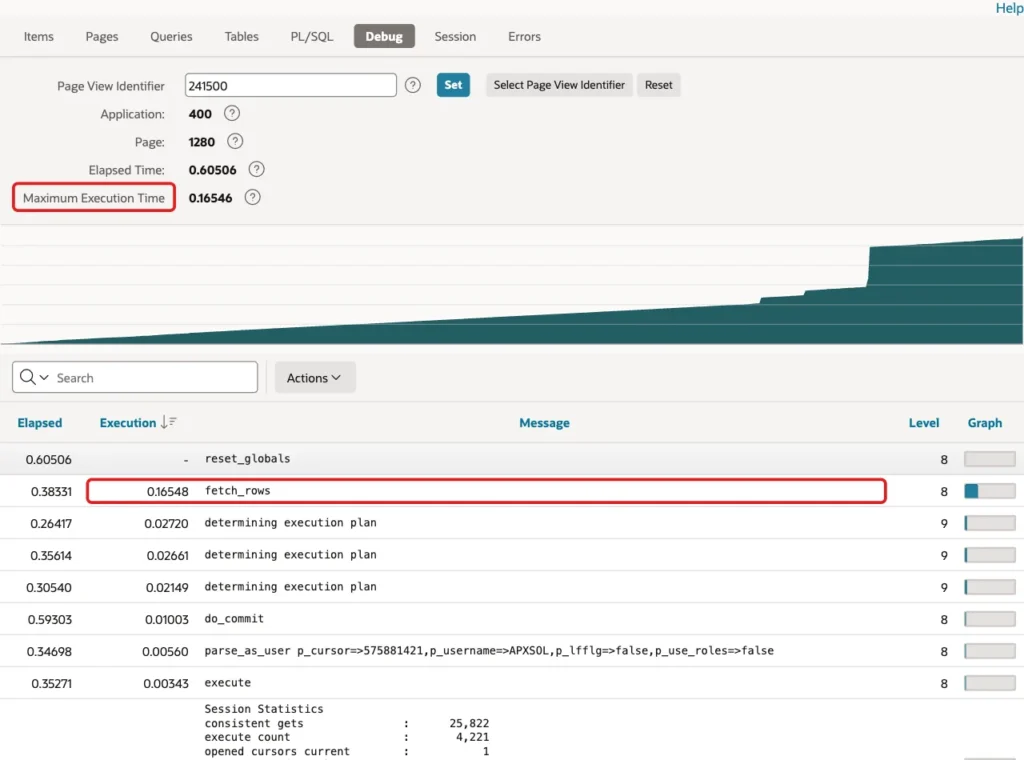Click the Execution column sort arrow icon

[x=168, y=422]
